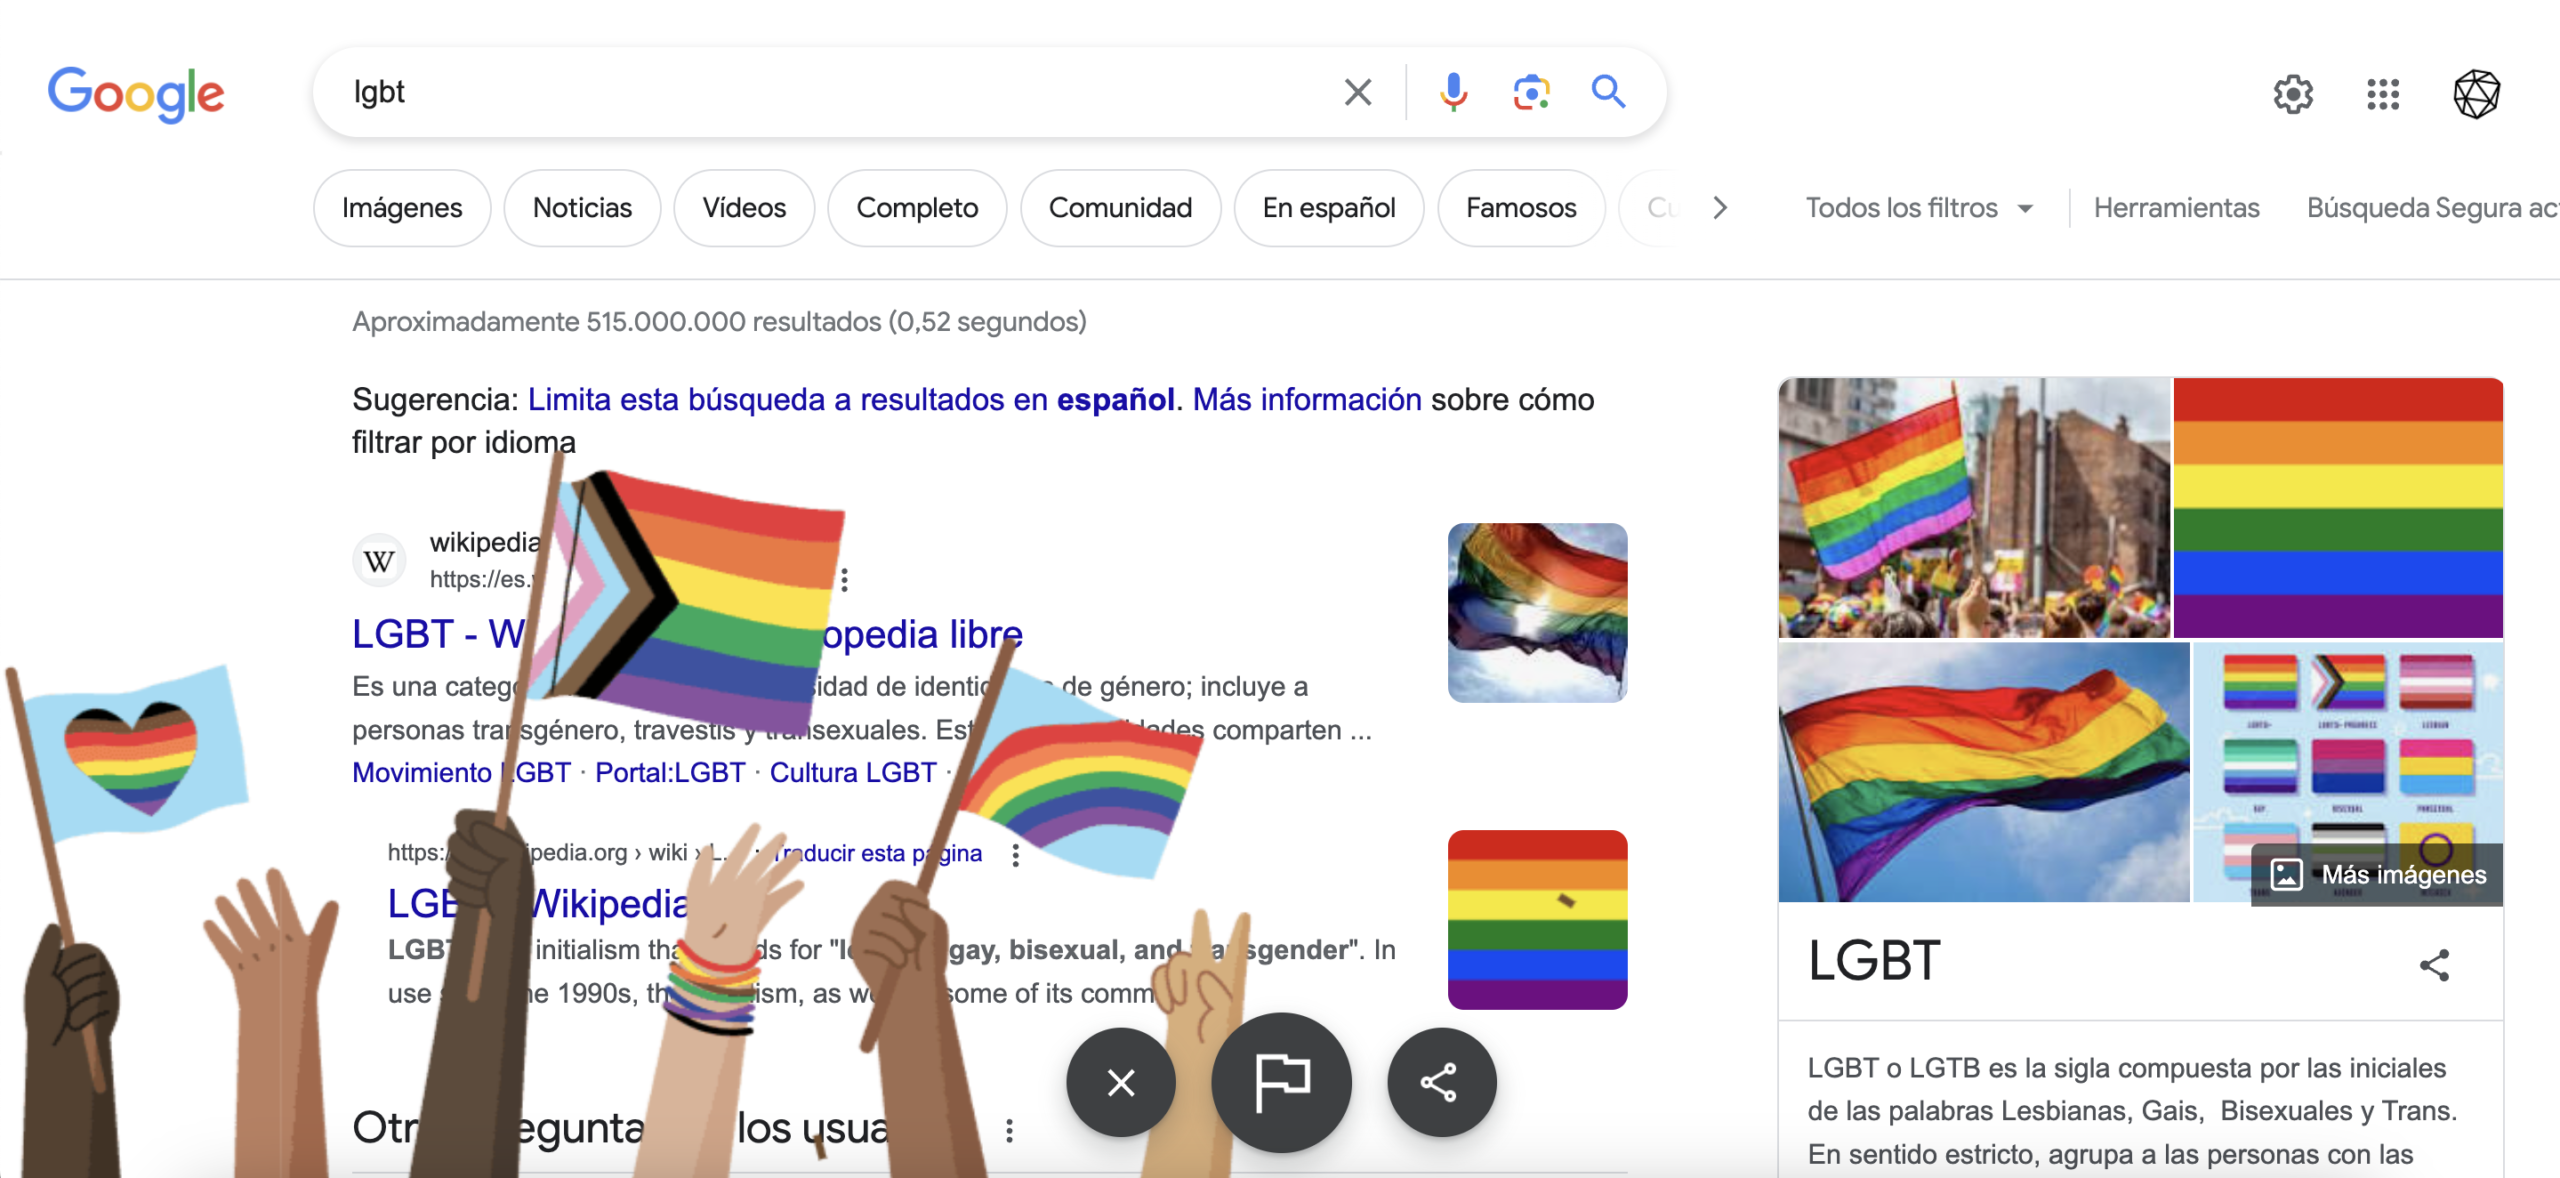This screenshot has height=1178, width=2560.
Task: Share the pride animation with share button
Action: coord(1441,1082)
